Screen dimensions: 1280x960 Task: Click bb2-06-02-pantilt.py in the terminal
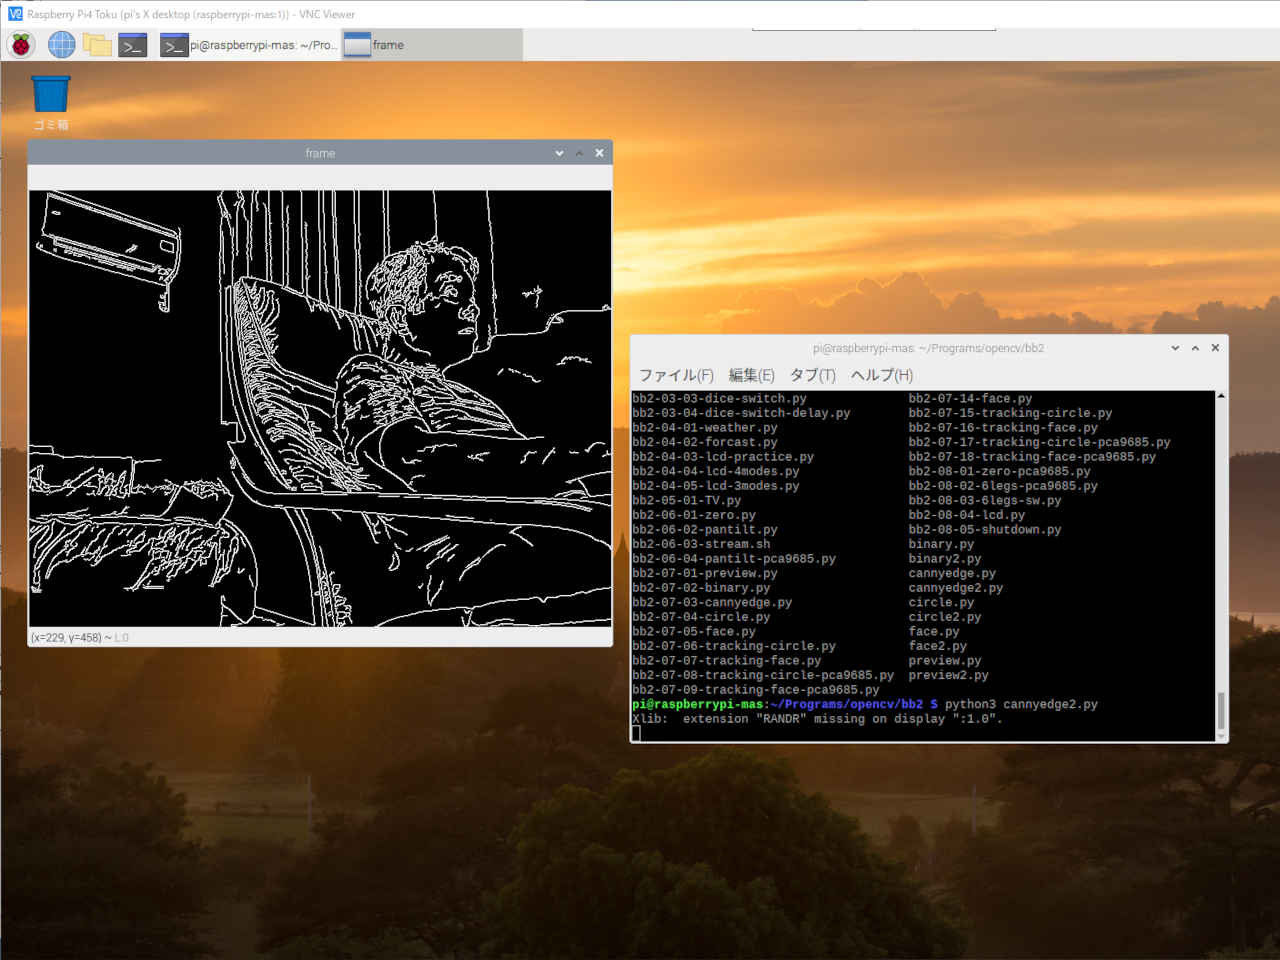(x=705, y=530)
